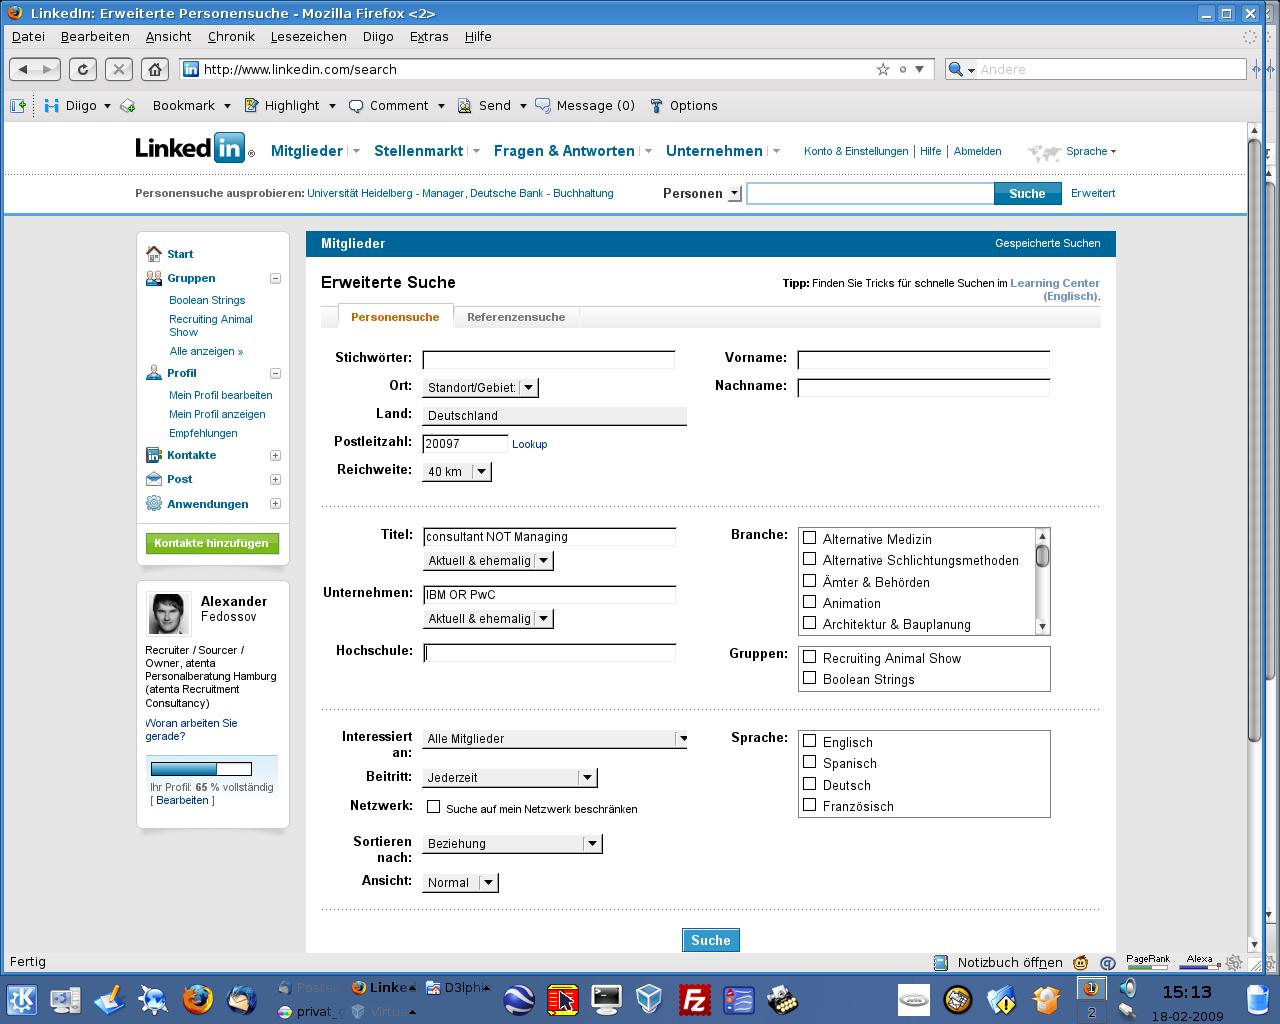The width and height of the screenshot is (1280, 1024).
Task: Click the Branche list scrollbar down arrow
Action: 1042,627
